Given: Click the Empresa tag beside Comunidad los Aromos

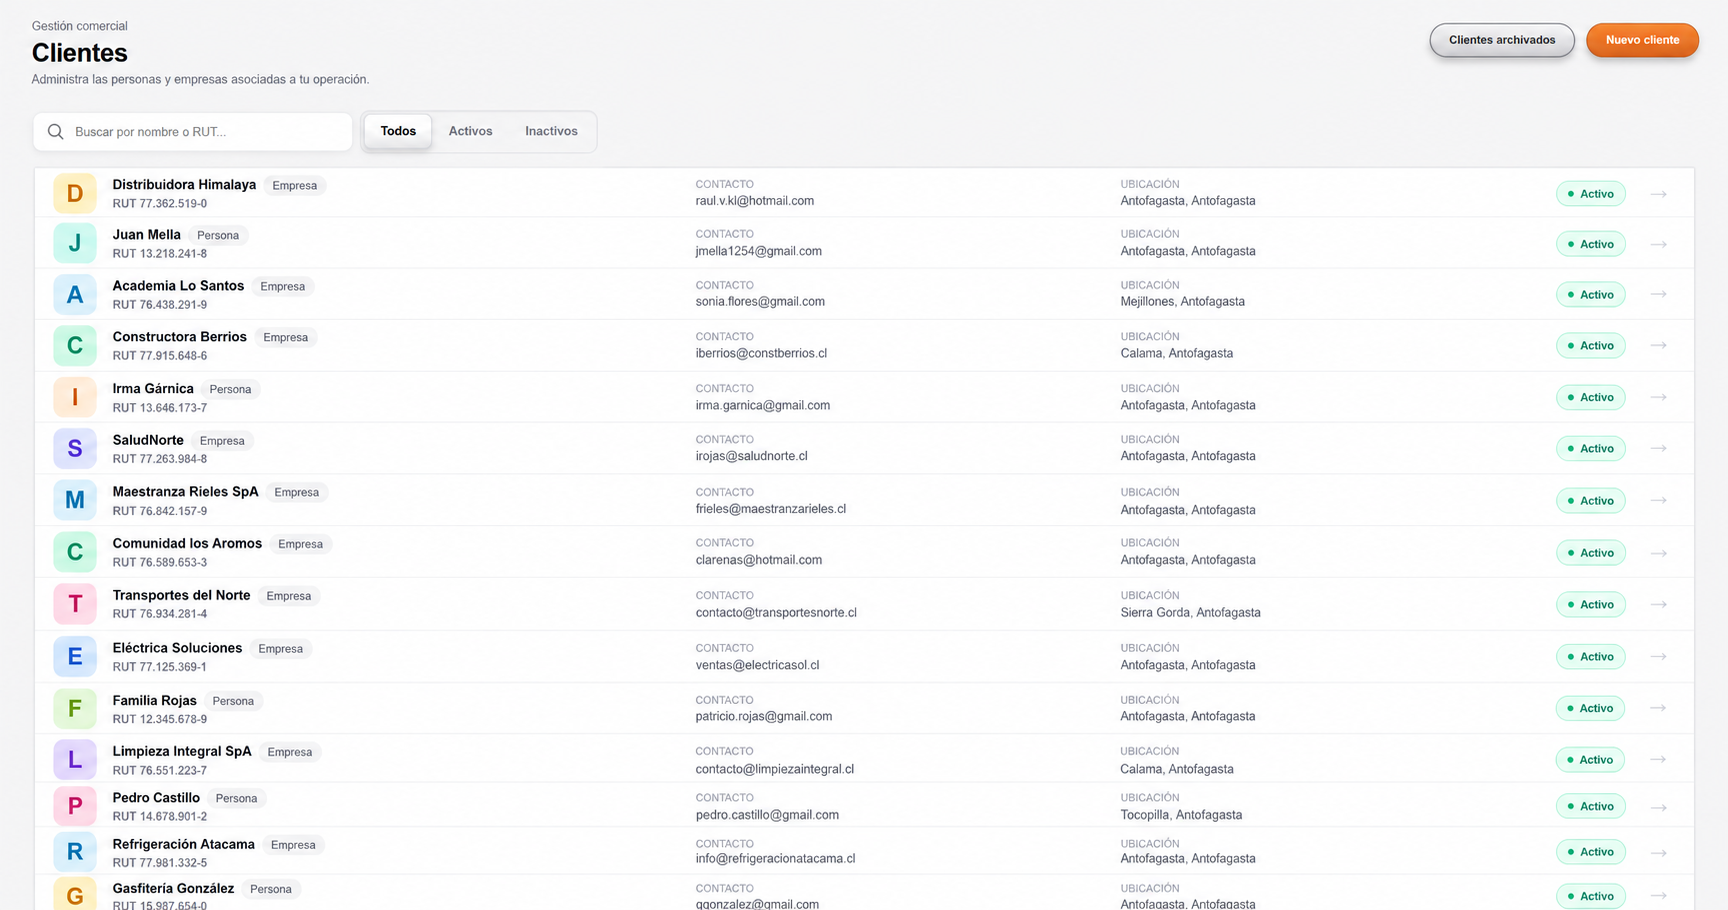Looking at the screenshot, I should tap(300, 544).
